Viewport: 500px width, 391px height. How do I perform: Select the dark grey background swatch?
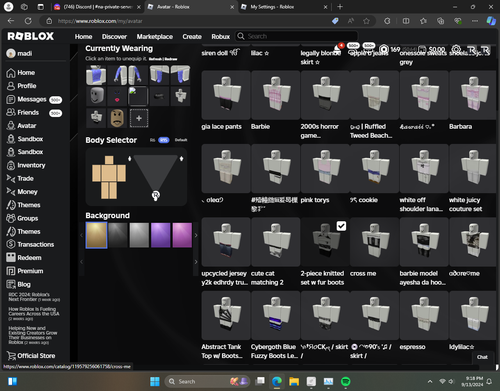tap(118, 235)
